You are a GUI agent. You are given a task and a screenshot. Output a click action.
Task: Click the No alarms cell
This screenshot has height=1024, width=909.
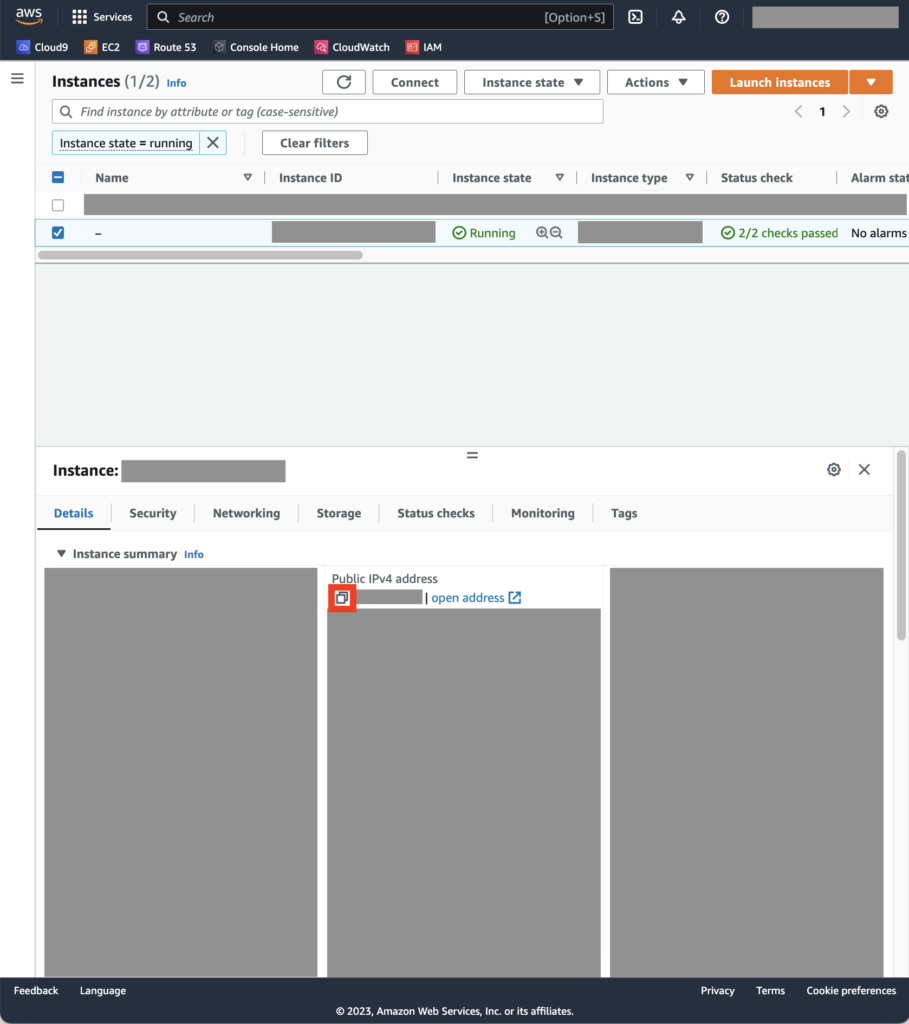[x=878, y=233]
